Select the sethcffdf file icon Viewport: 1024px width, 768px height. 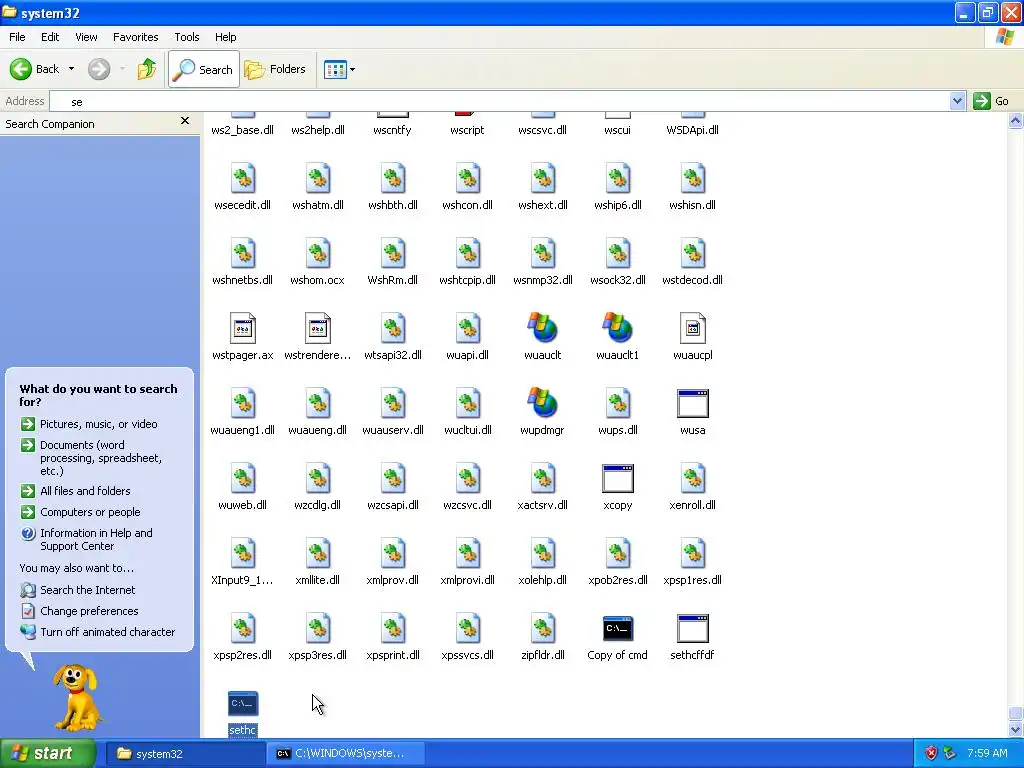(x=692, y=628)
